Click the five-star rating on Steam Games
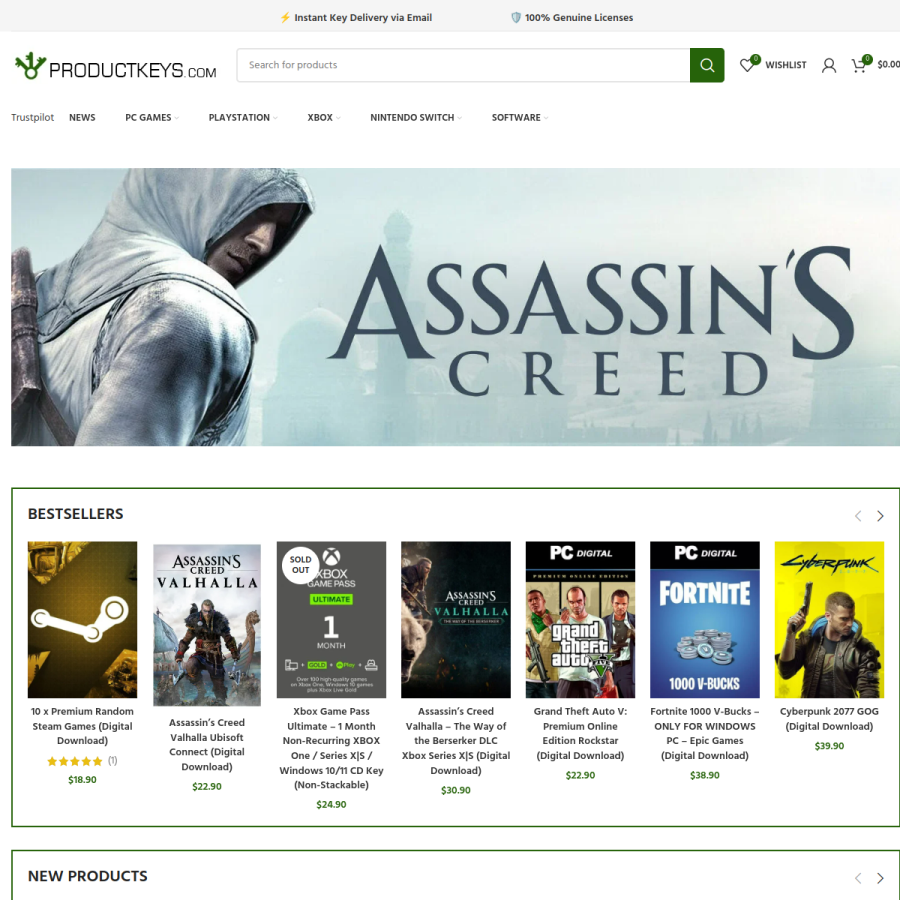The image size is (900, 900). coord(75,761)
